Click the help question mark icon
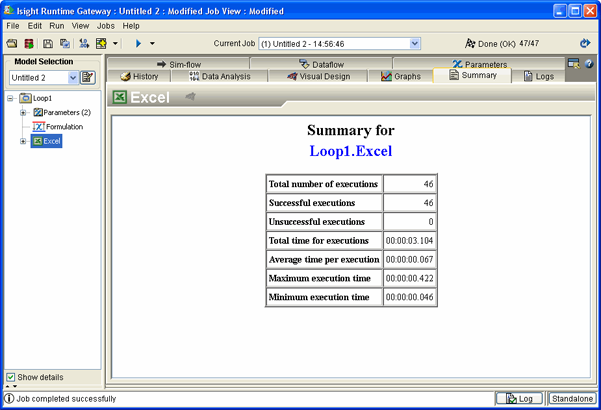This screenshot has height=410, width=601. pos(589,64)
